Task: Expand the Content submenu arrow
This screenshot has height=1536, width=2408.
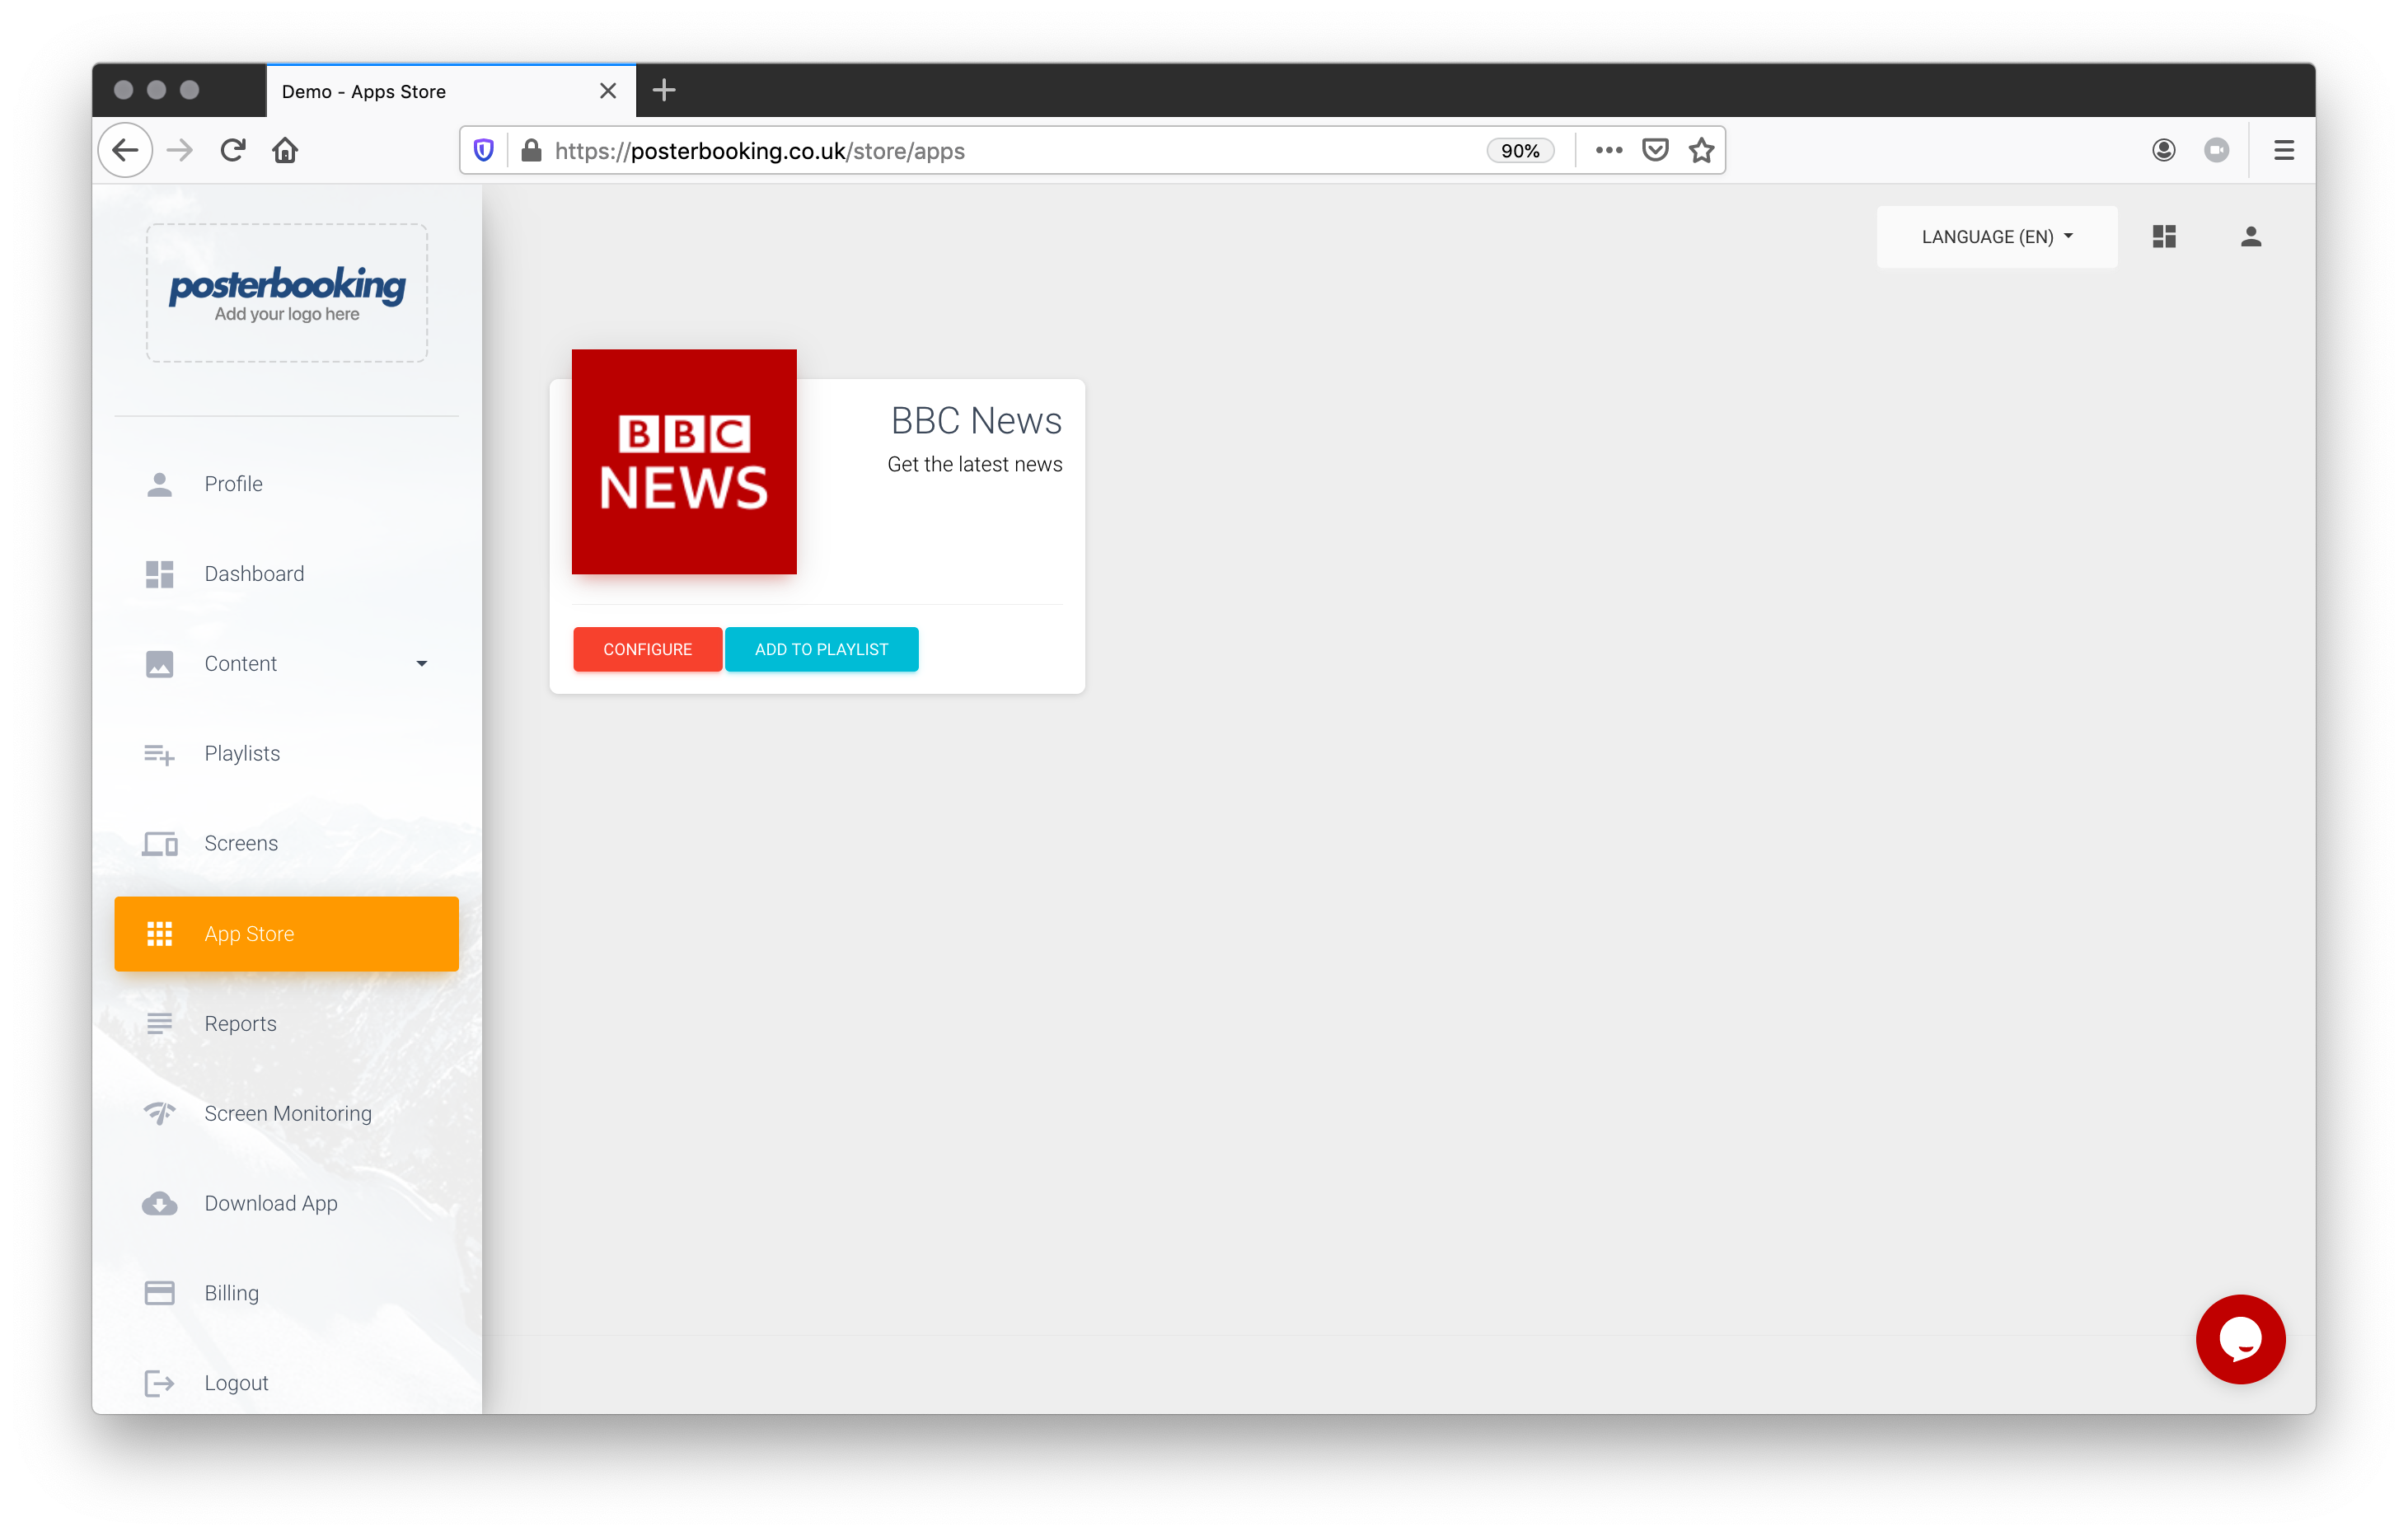Action: [422, 664]
